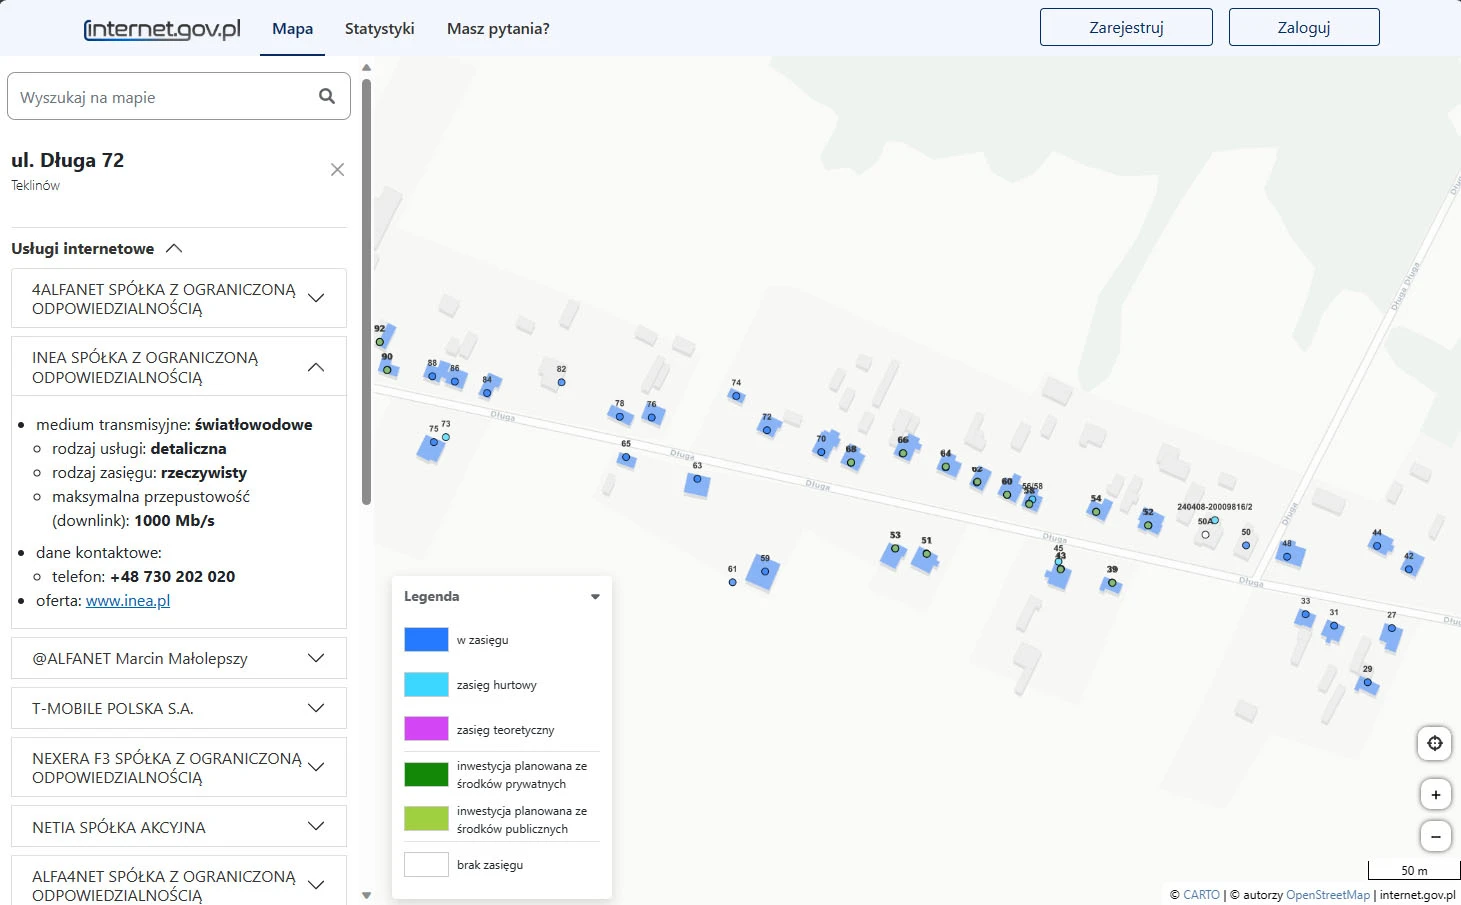Click the white 'brak zasięgu' legend swatch
Screen dimensions: 1461x905
pos(426,864)
